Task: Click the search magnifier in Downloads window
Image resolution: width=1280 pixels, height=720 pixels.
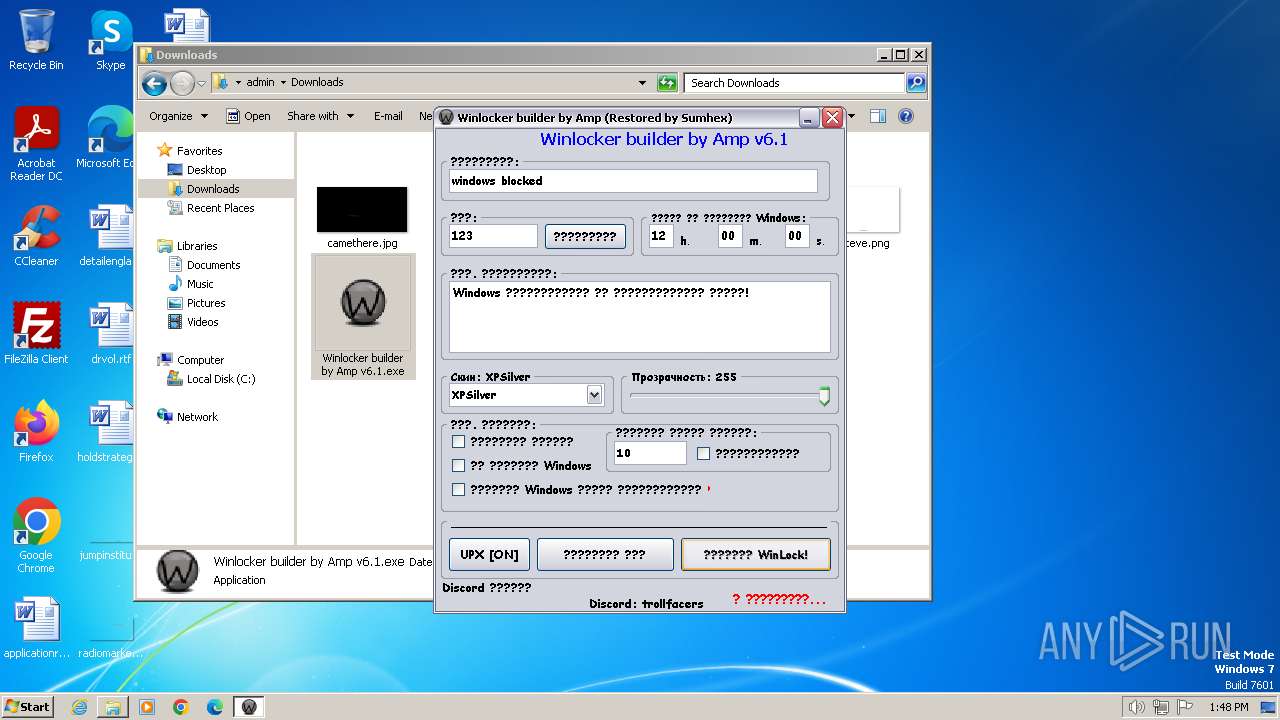Action: [916, 83]
